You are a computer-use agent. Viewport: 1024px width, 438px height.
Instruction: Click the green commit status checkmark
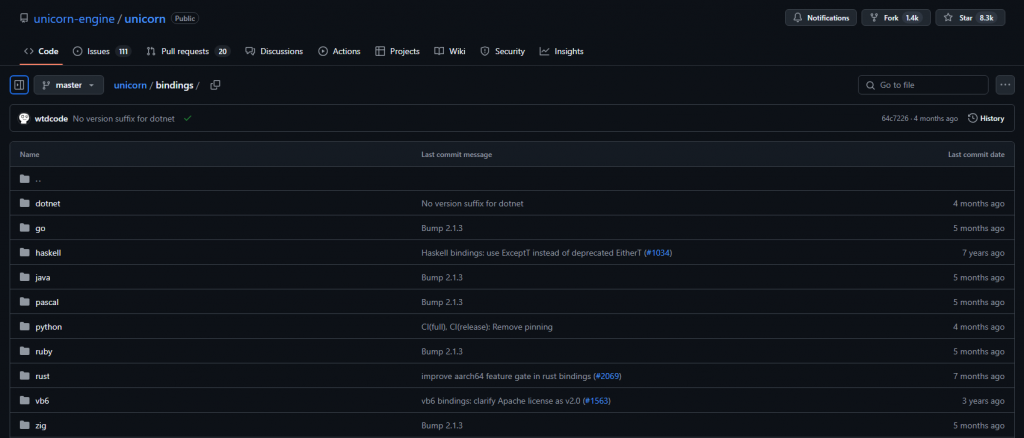(187, 118)
